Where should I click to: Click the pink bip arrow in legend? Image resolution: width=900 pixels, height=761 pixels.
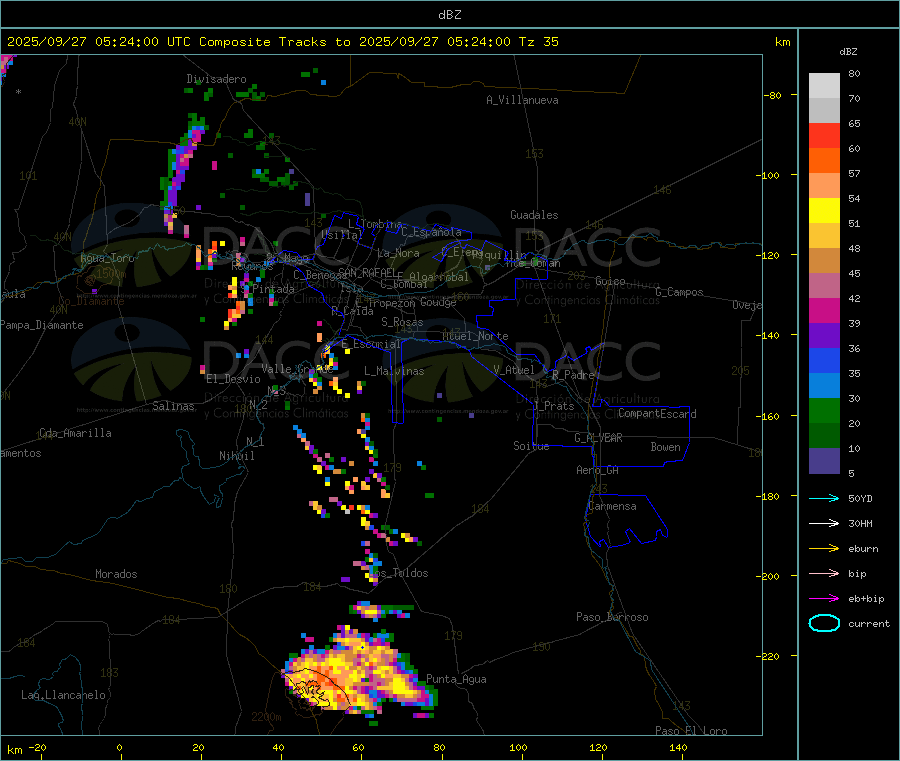[824, 573]
